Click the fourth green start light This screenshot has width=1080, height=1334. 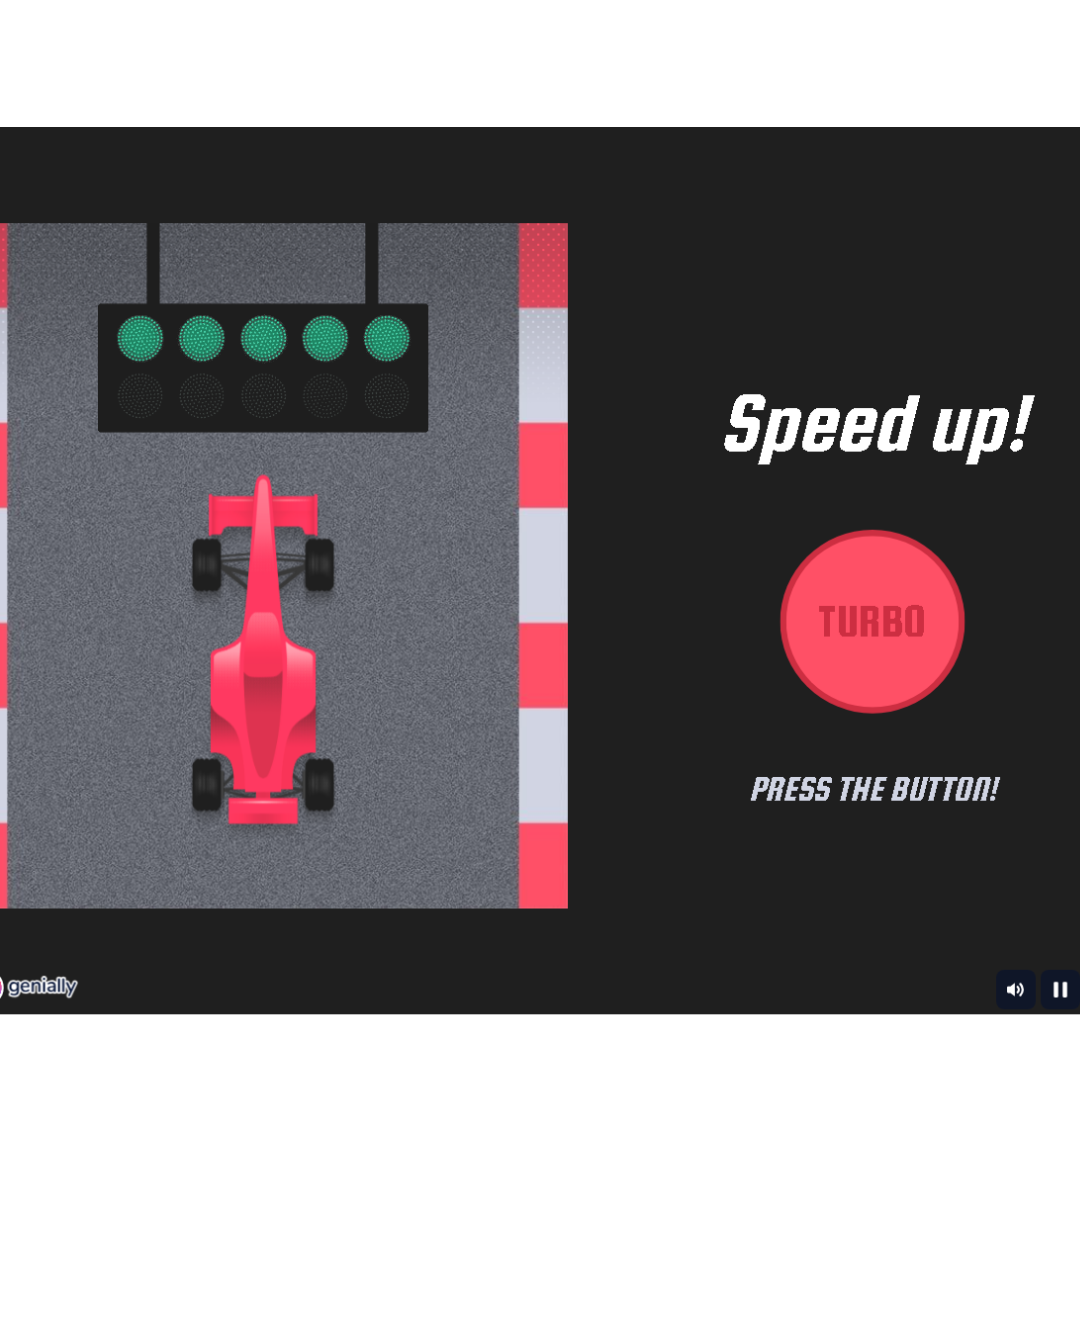(325, 338)
